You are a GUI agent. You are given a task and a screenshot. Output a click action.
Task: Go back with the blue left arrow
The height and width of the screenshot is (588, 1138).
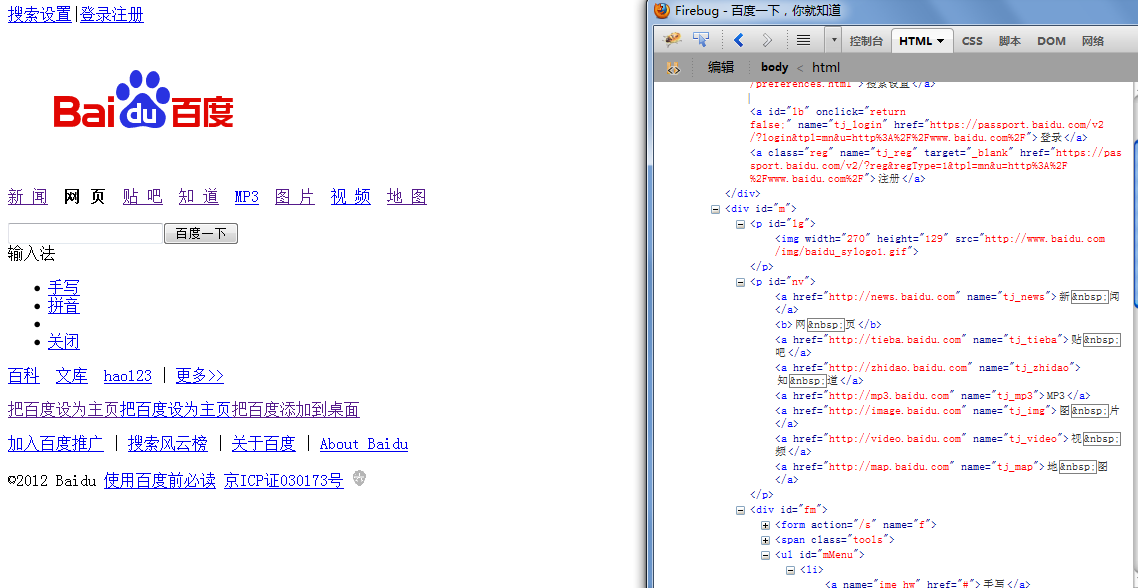[x=739, y=40]
